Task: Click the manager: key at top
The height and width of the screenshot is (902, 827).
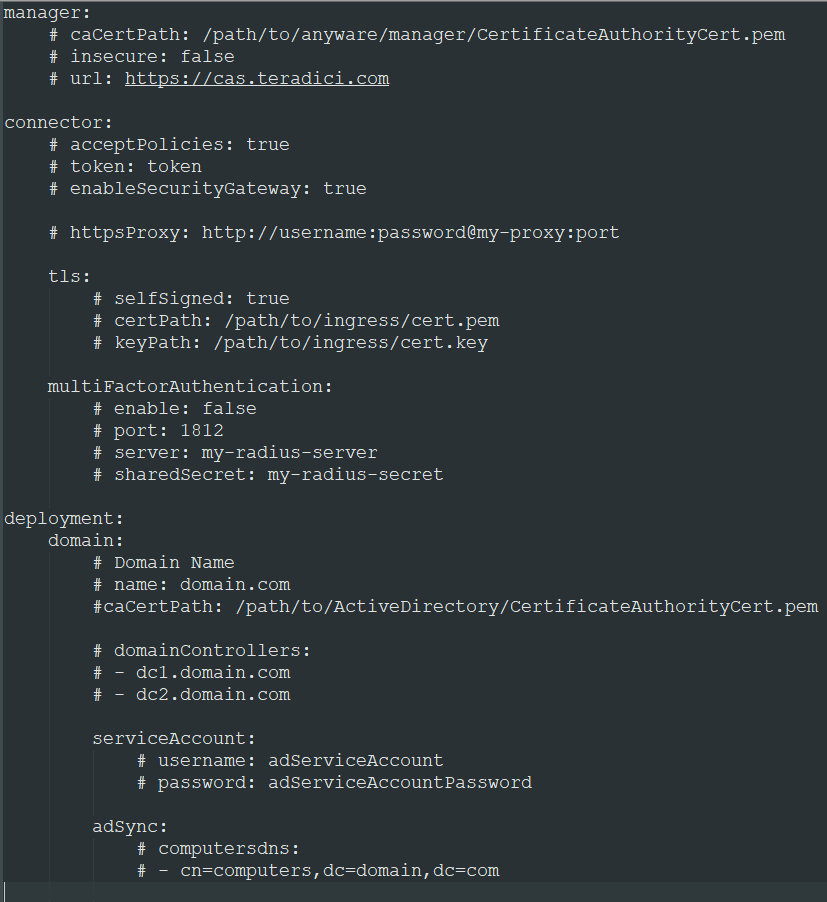Action: pos(47,13)
